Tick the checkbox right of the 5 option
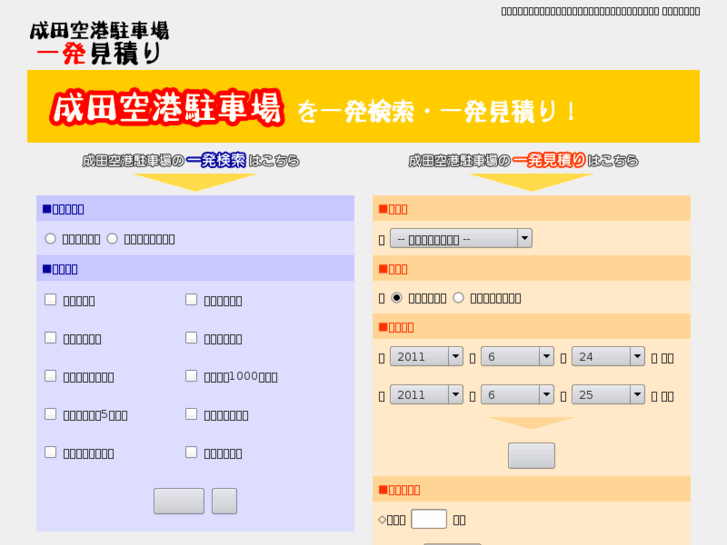Screen dimensions: 727x545 [191, 414]
